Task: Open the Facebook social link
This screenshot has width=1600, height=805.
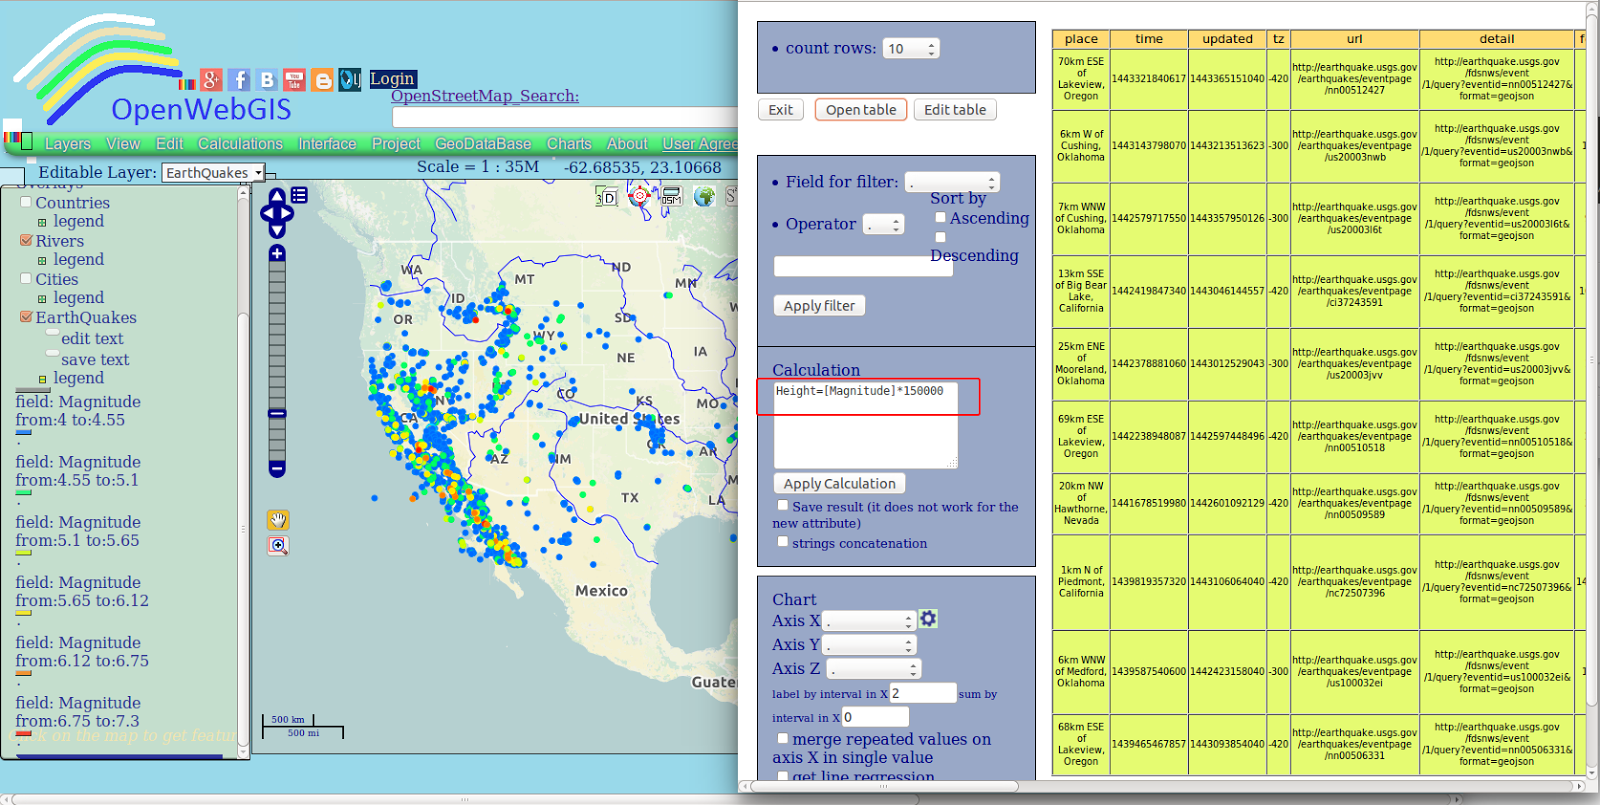Action: pyautogui.click(x=239, y=80)
